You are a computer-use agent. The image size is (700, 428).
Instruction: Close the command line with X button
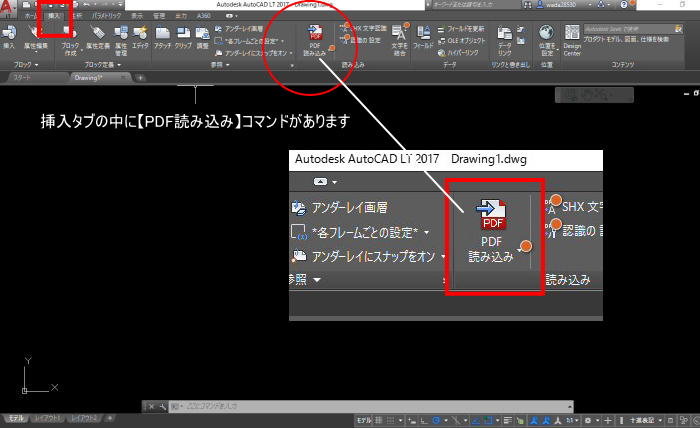(151, 407)
